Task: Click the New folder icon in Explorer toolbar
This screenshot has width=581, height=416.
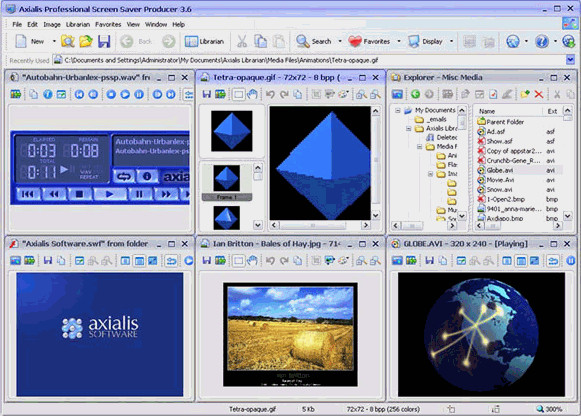Action: tap(525, 94)
